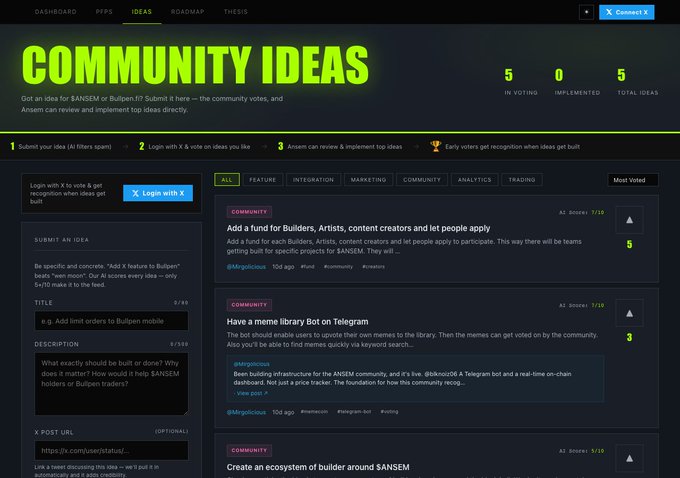The width and height of the screenshot is (680, 478).
Task: Filter ideas by Feature
Action: click(x=263, y=180)
